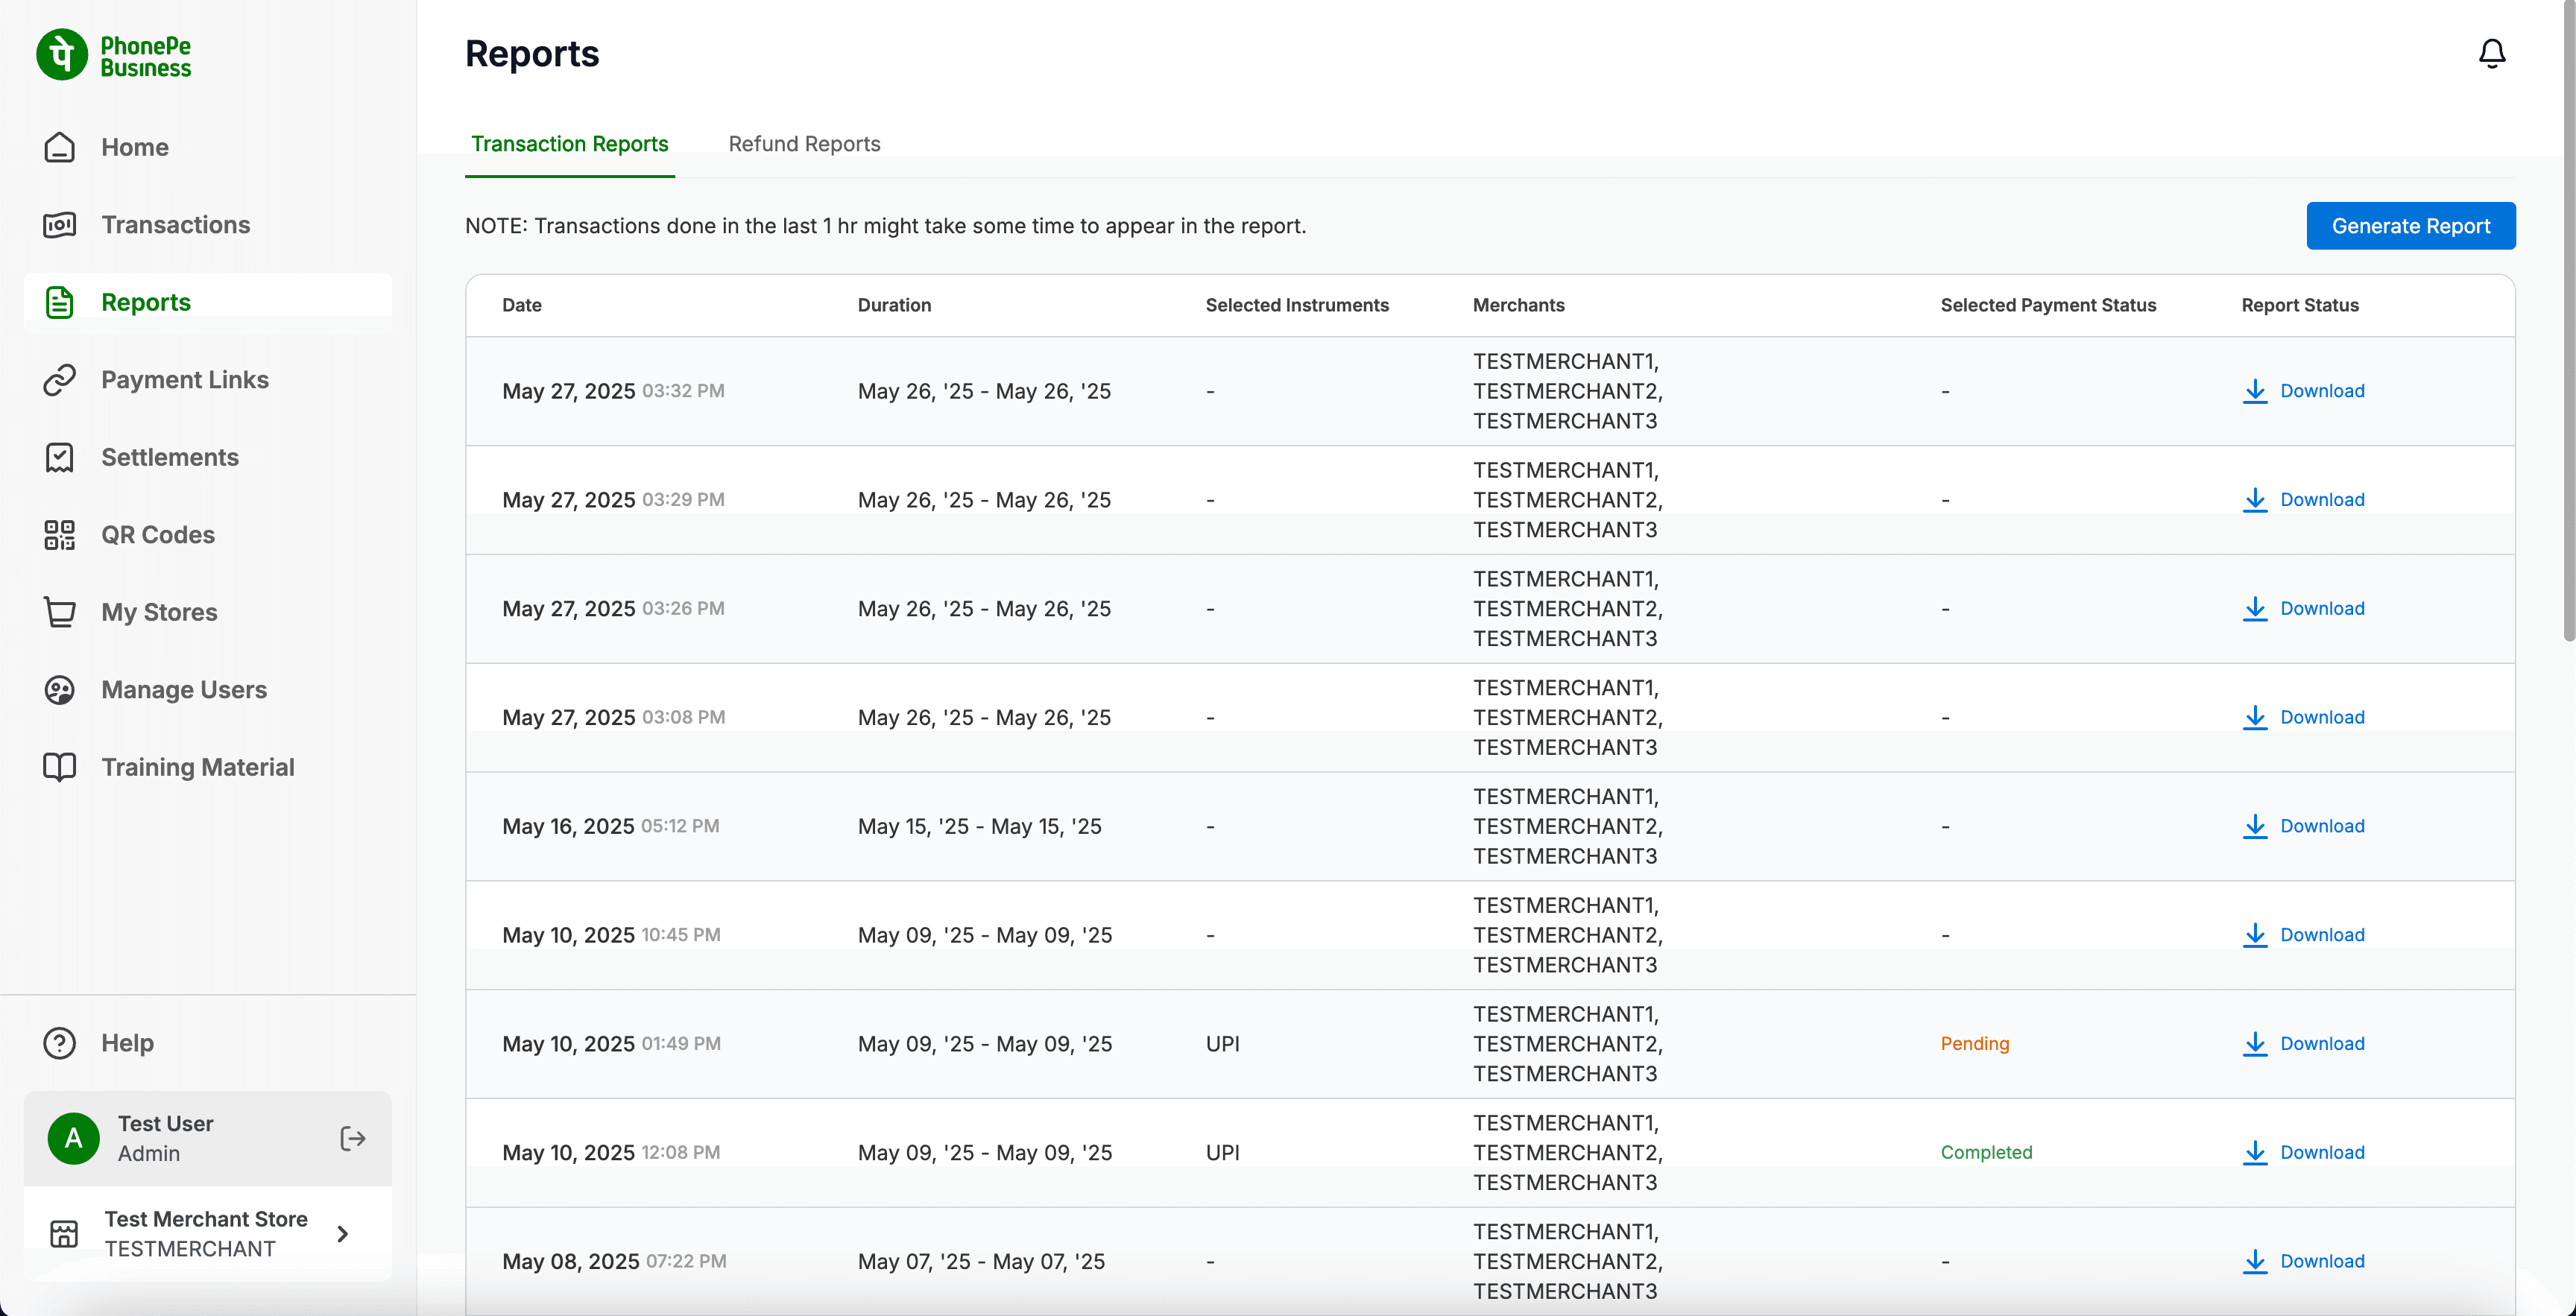Image resolution: width=2576 pixels, height=1316 pixels.
Task: Click the Duration column header
Action: 894,305
